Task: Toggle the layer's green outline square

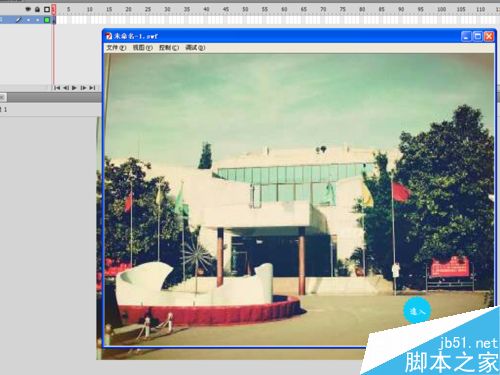Action: click(x=47, y=20)
